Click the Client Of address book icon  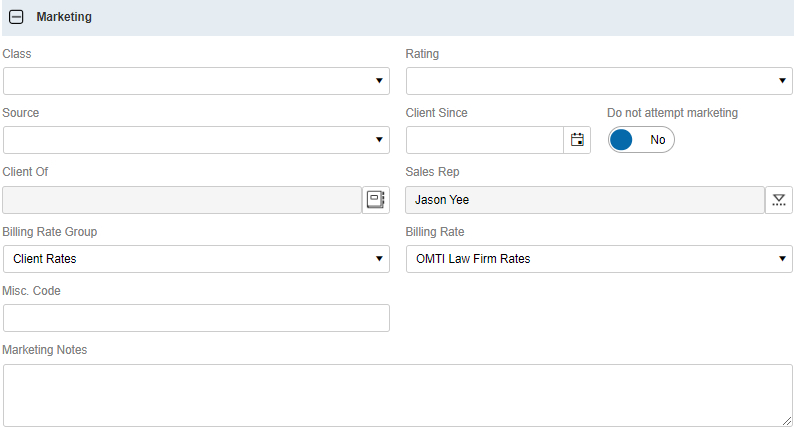point(376,200)
